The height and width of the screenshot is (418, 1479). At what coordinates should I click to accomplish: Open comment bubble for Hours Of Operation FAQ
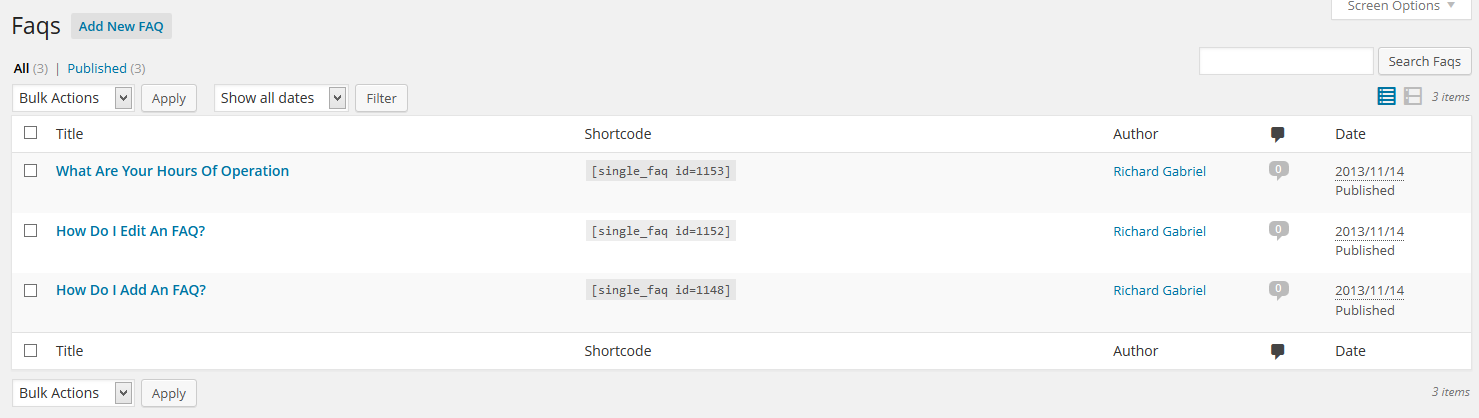pos(1277,170)
